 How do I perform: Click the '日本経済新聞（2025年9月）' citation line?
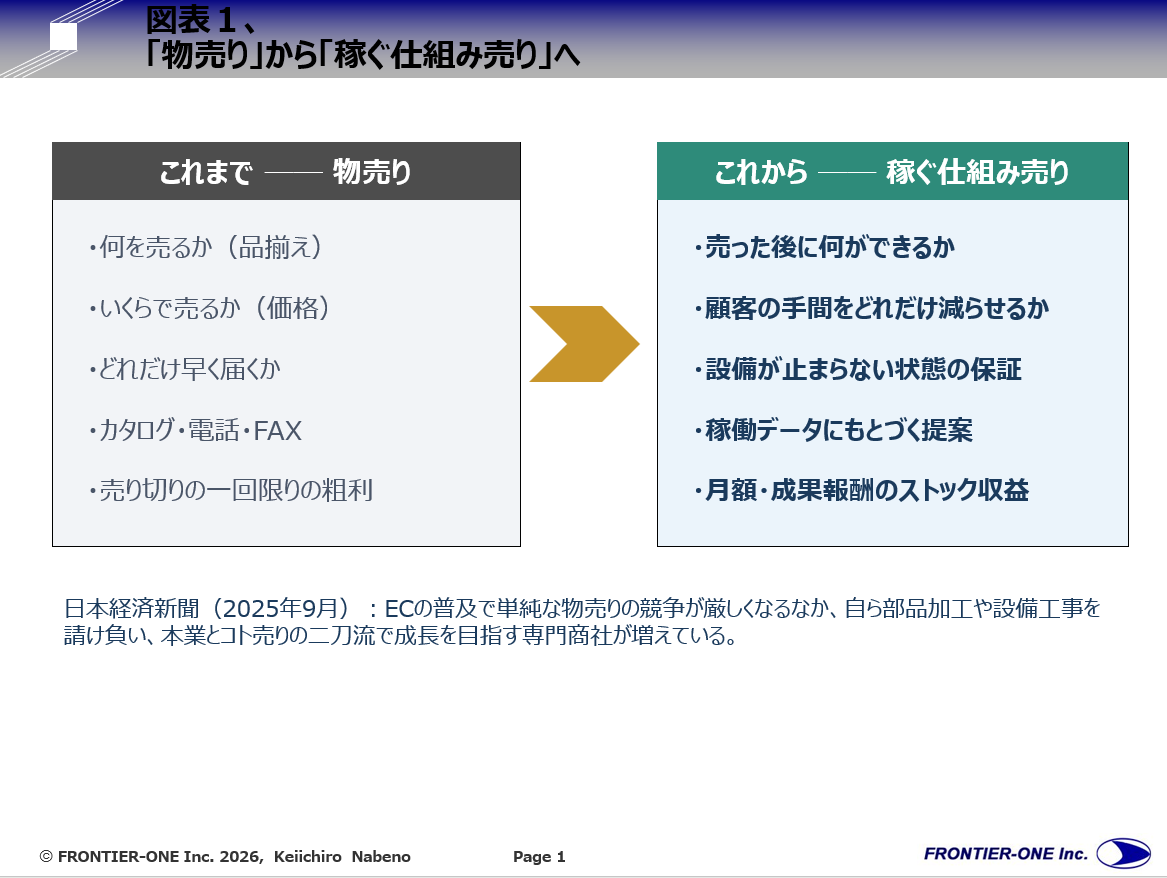pyautogui.click(x=582, y=609)
